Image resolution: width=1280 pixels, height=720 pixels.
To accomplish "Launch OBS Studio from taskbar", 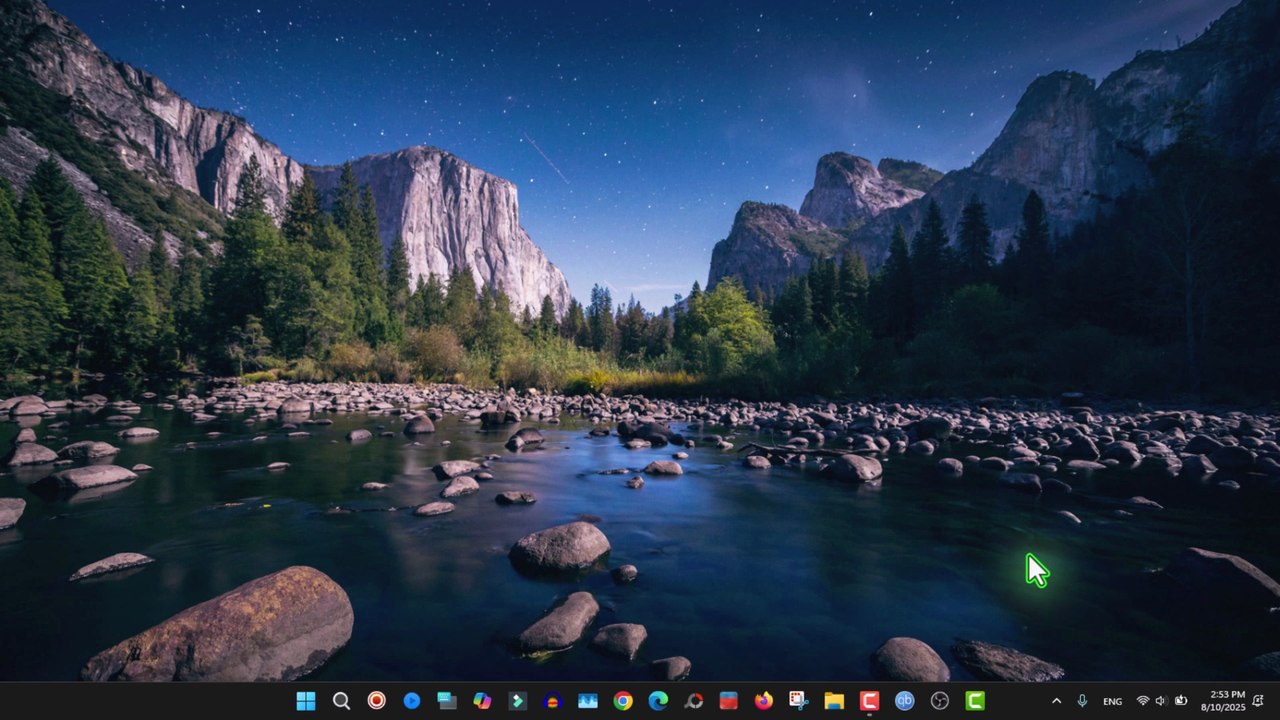I will pos(940,701).
